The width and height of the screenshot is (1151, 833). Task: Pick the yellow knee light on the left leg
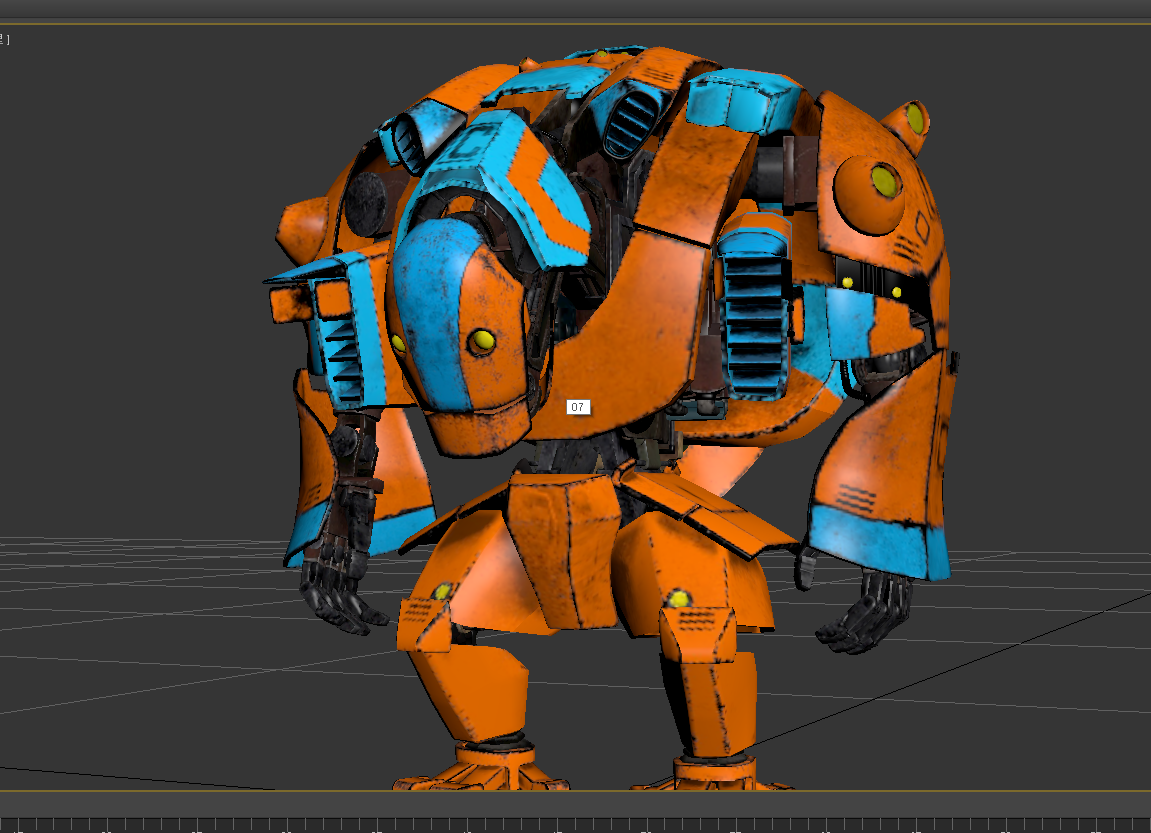click(442, 592)
